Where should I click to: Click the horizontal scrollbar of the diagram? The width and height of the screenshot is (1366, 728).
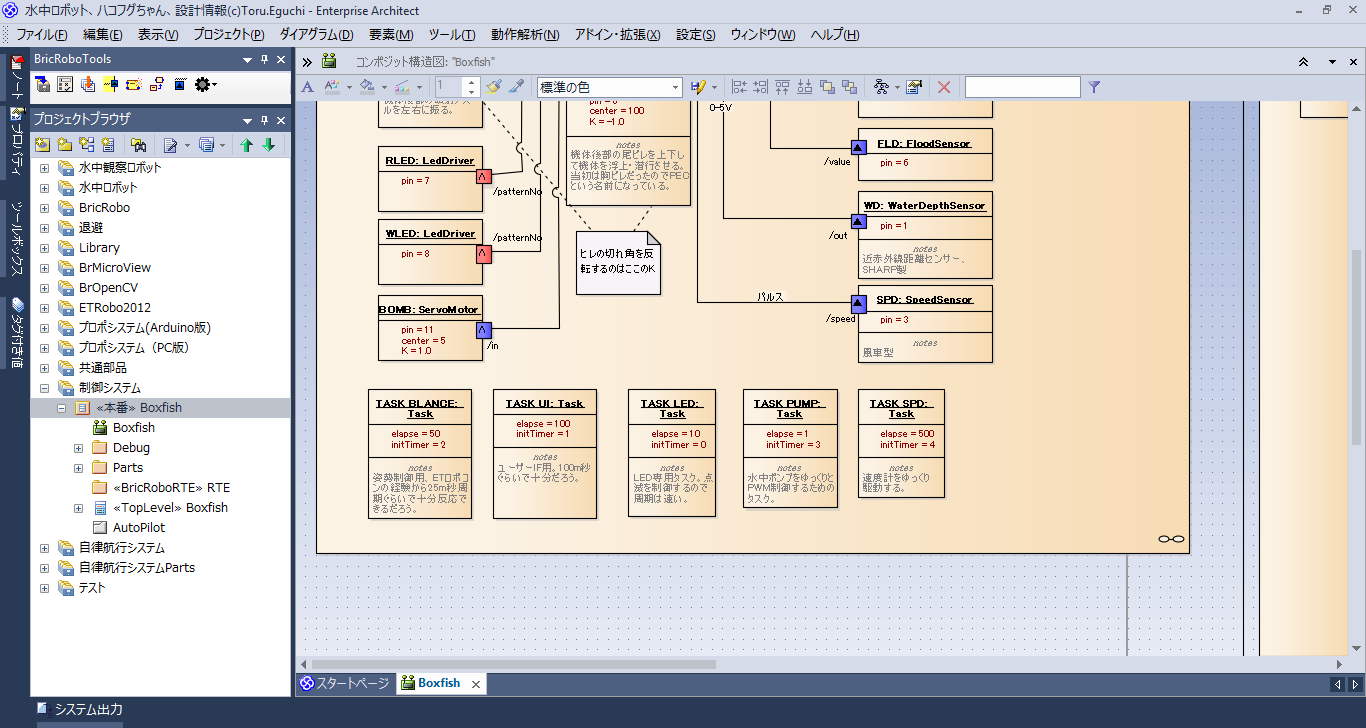(515, 664)
